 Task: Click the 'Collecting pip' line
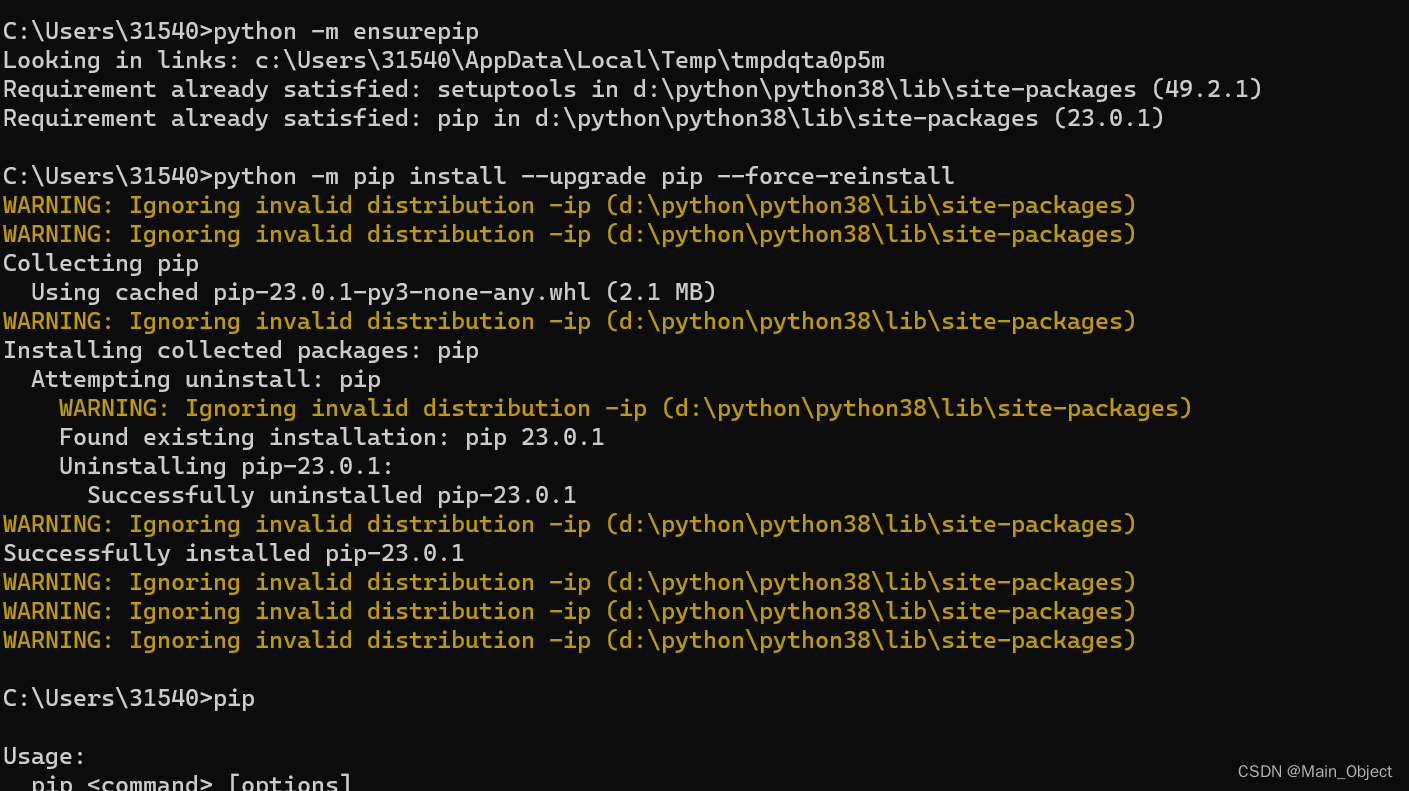(x=101, y=263)
